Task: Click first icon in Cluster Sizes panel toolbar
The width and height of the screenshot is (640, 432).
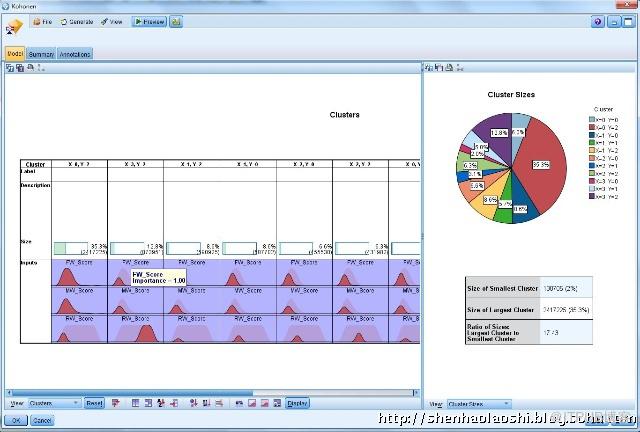Action: click(x=429, y=68)
